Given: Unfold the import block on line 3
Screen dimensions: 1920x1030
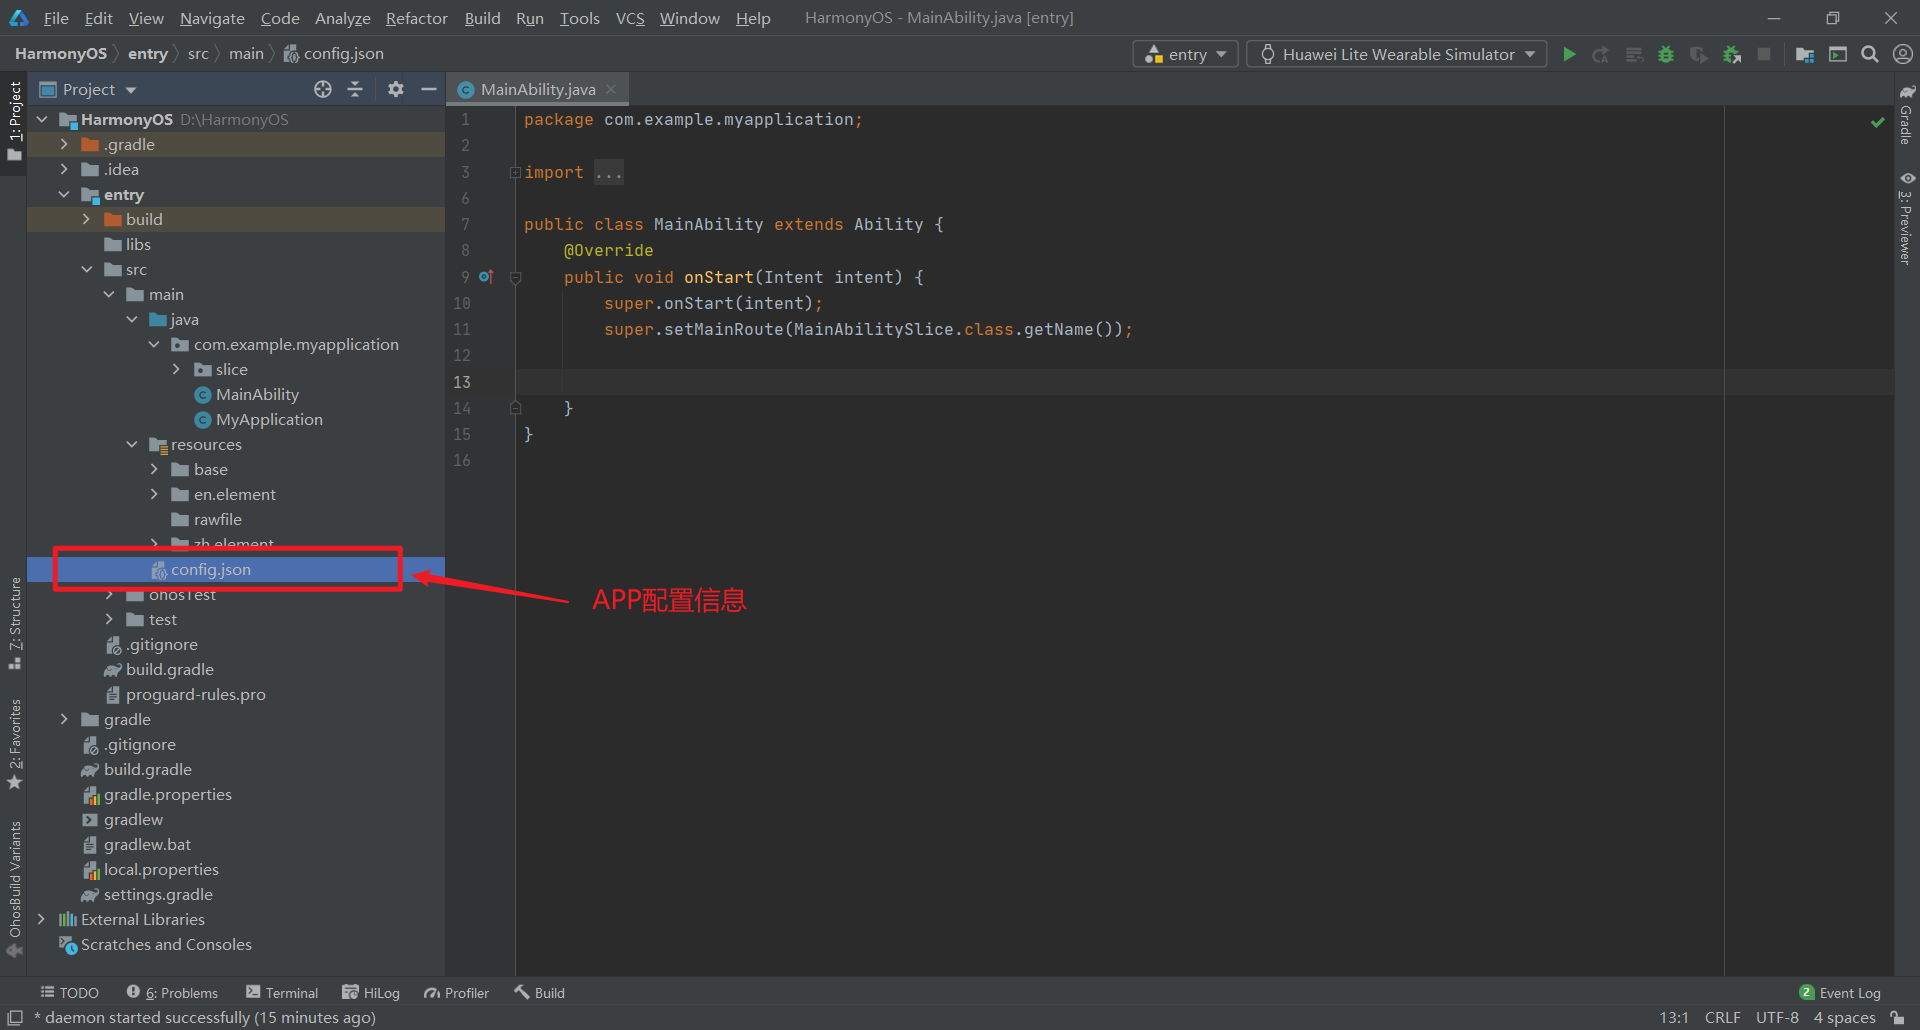Looking at the screenshot, I should click(515, 172).
